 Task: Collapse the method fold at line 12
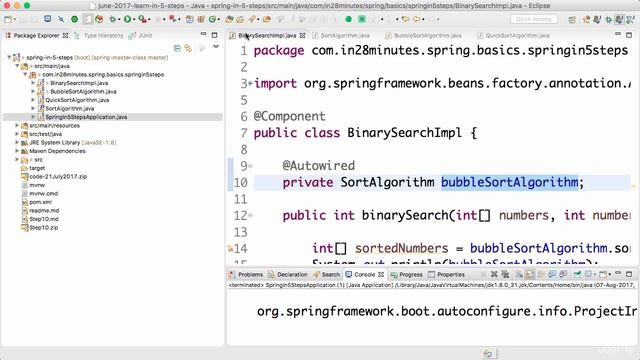(250, 215)
